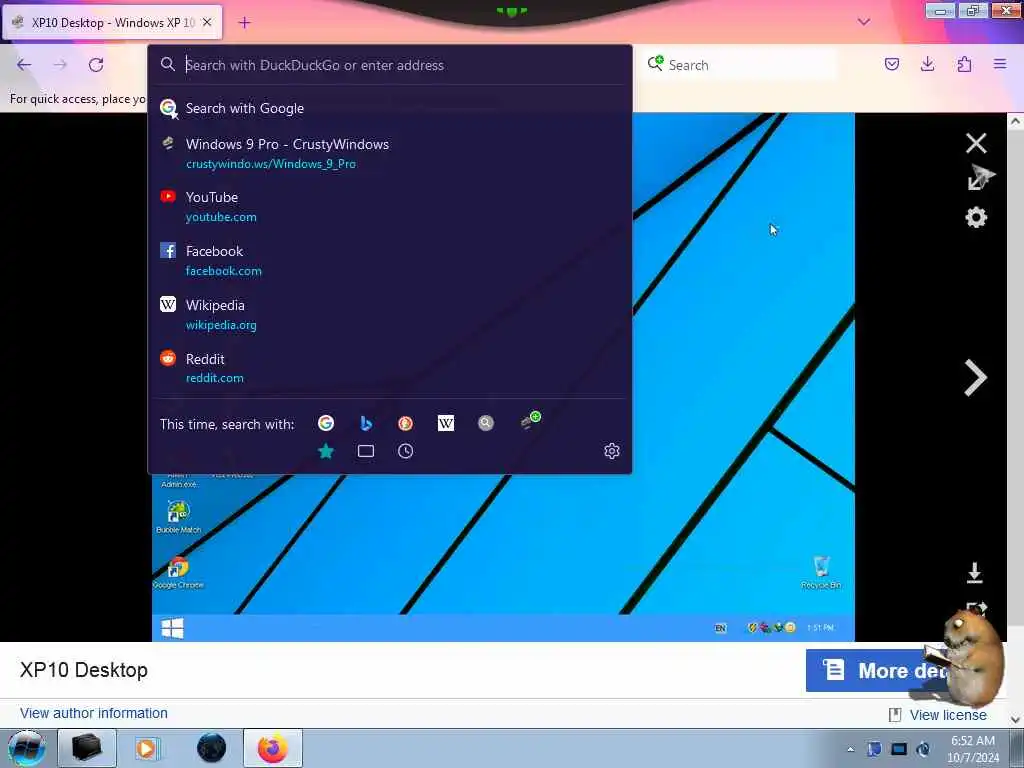Viewport: 1024px width, 768px height.
Task: Open the Pocket save icon
Action: coord(892,64)
